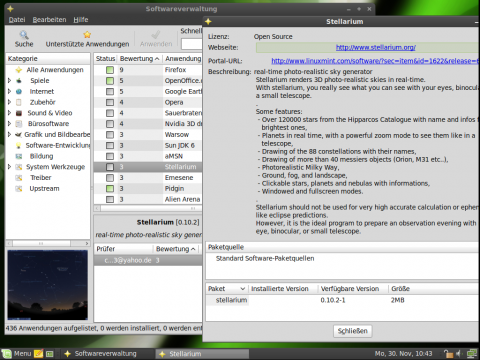Sort by the Paket column header arrow
The image size is (480, 360).
(x=243, y=289)
